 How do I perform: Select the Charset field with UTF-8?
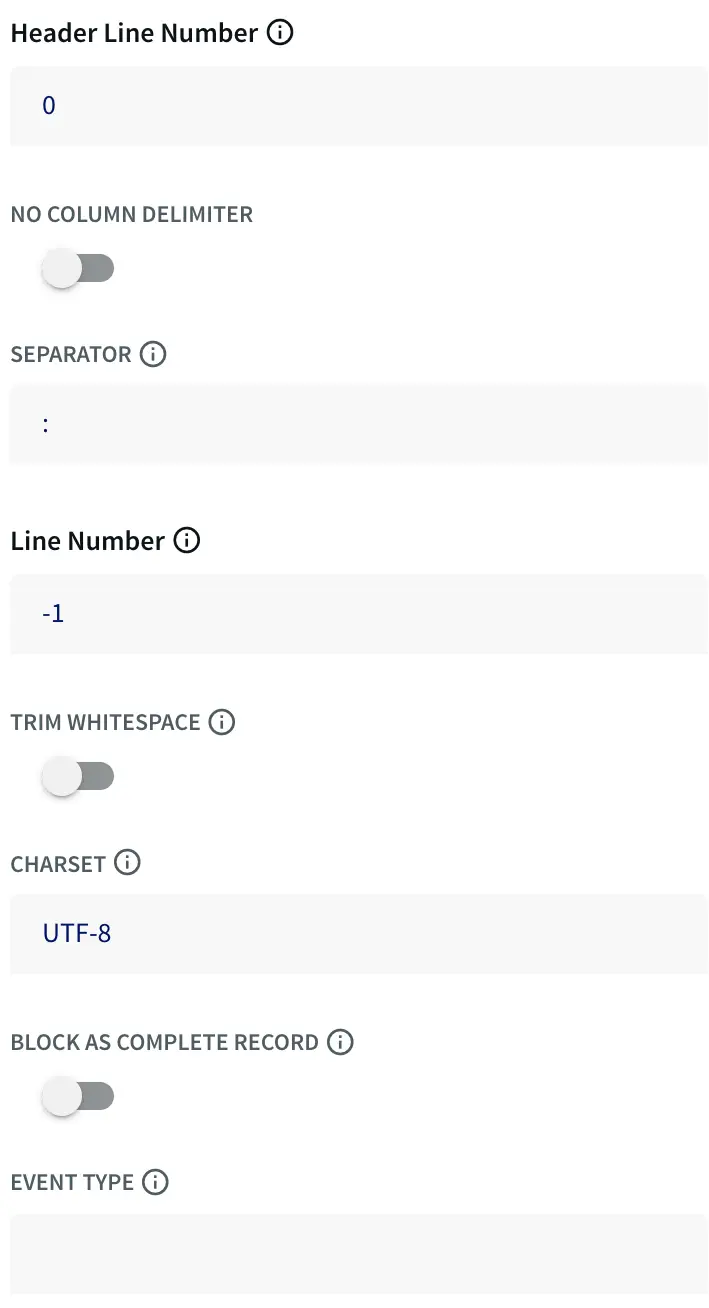coord(358,934)
